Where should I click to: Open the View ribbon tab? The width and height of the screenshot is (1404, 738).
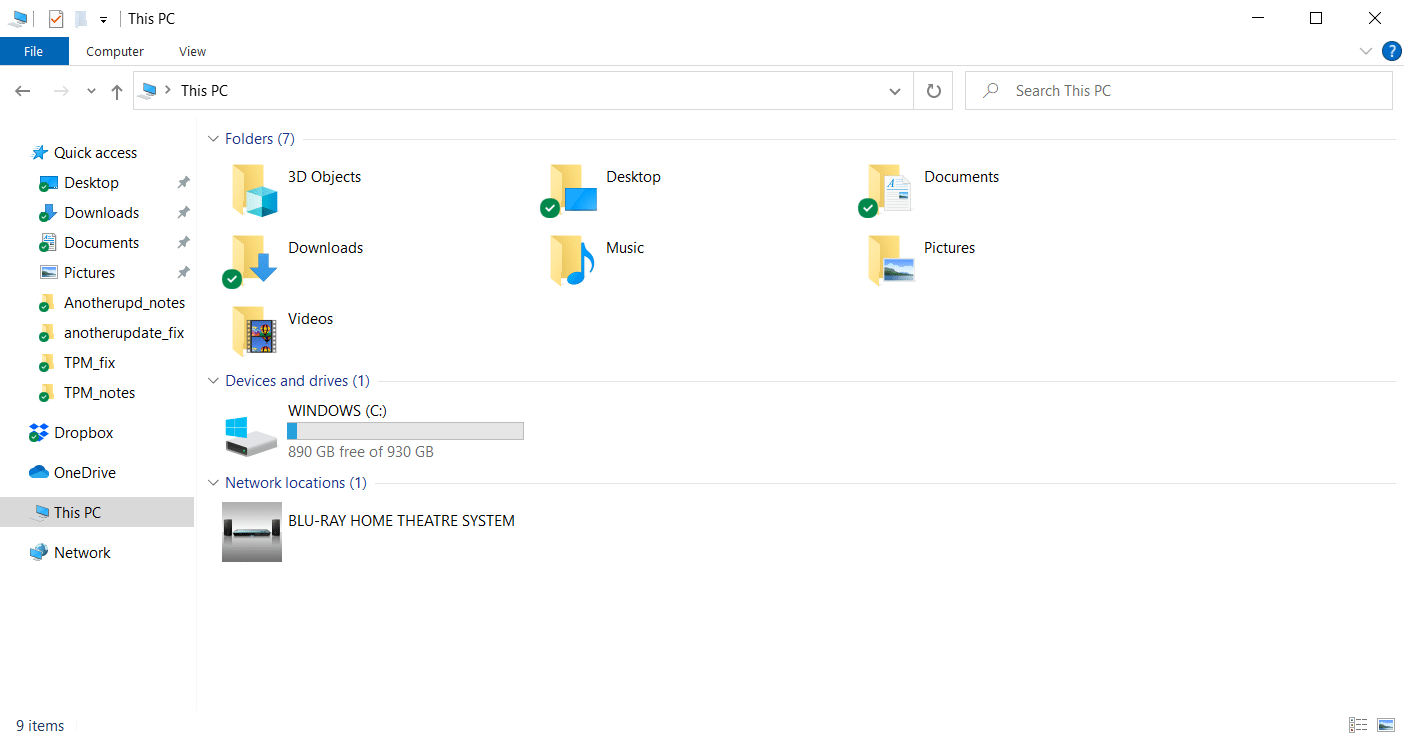[192, 51]
